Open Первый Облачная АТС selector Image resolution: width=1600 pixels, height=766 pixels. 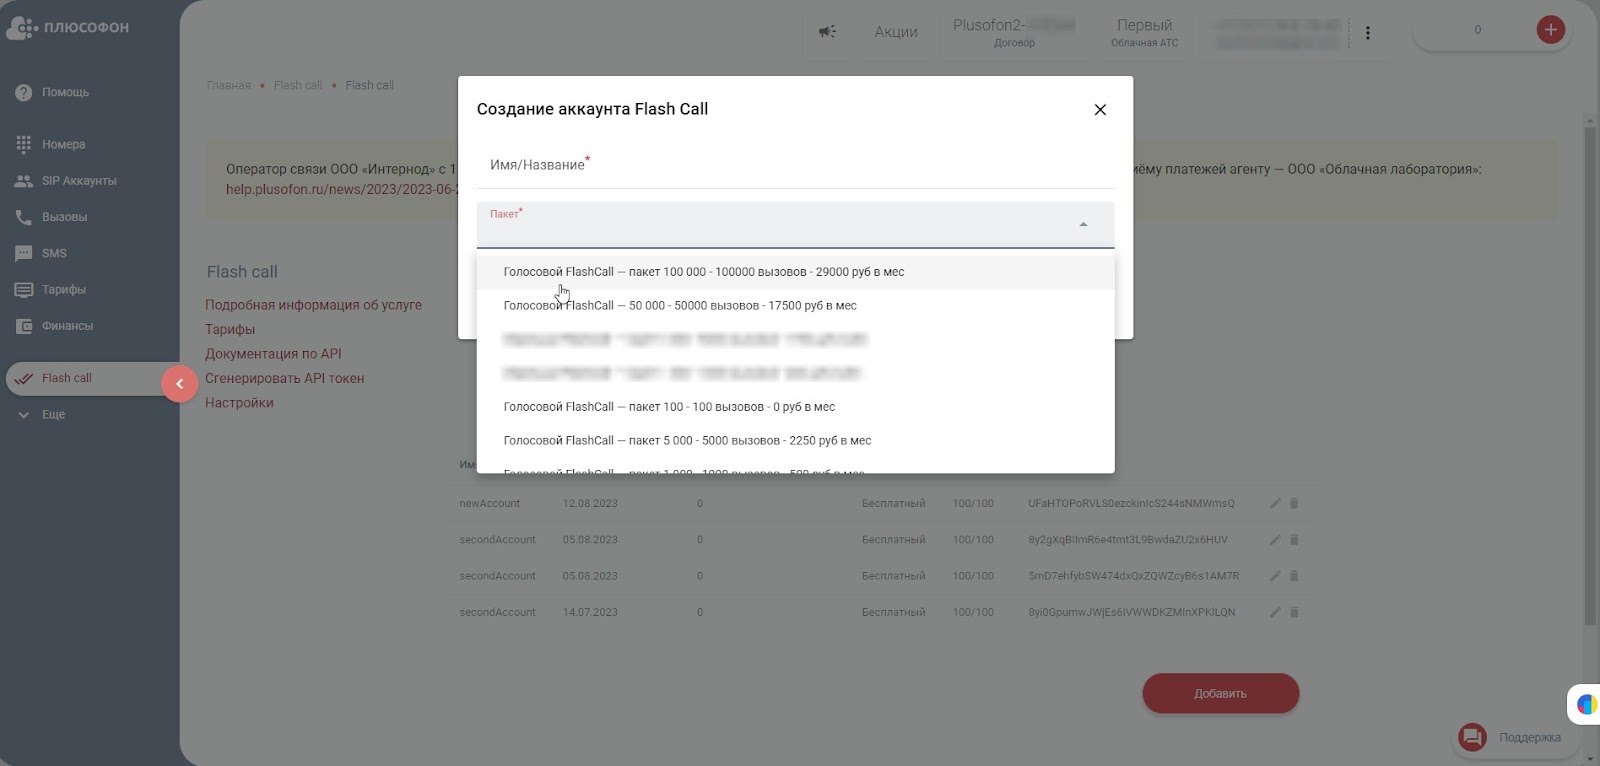(1144, 32)
